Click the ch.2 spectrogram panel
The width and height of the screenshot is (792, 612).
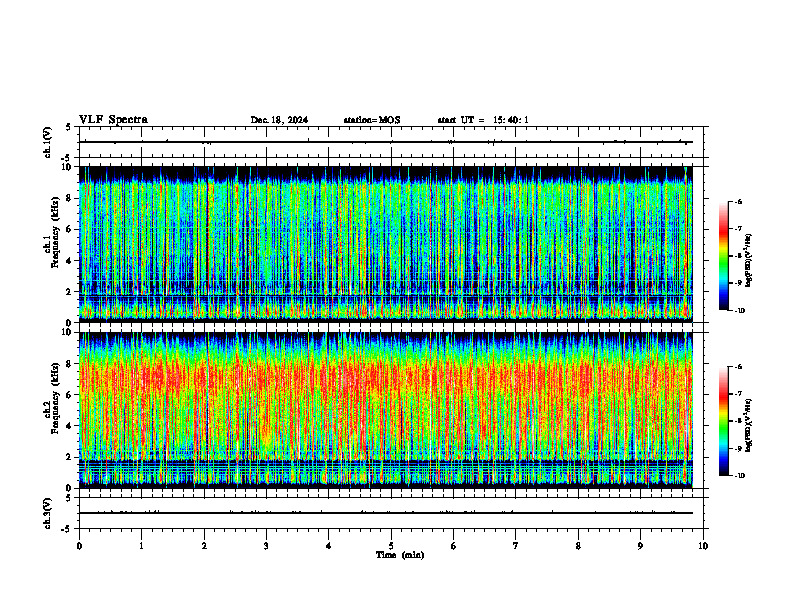tap(386, 410)
